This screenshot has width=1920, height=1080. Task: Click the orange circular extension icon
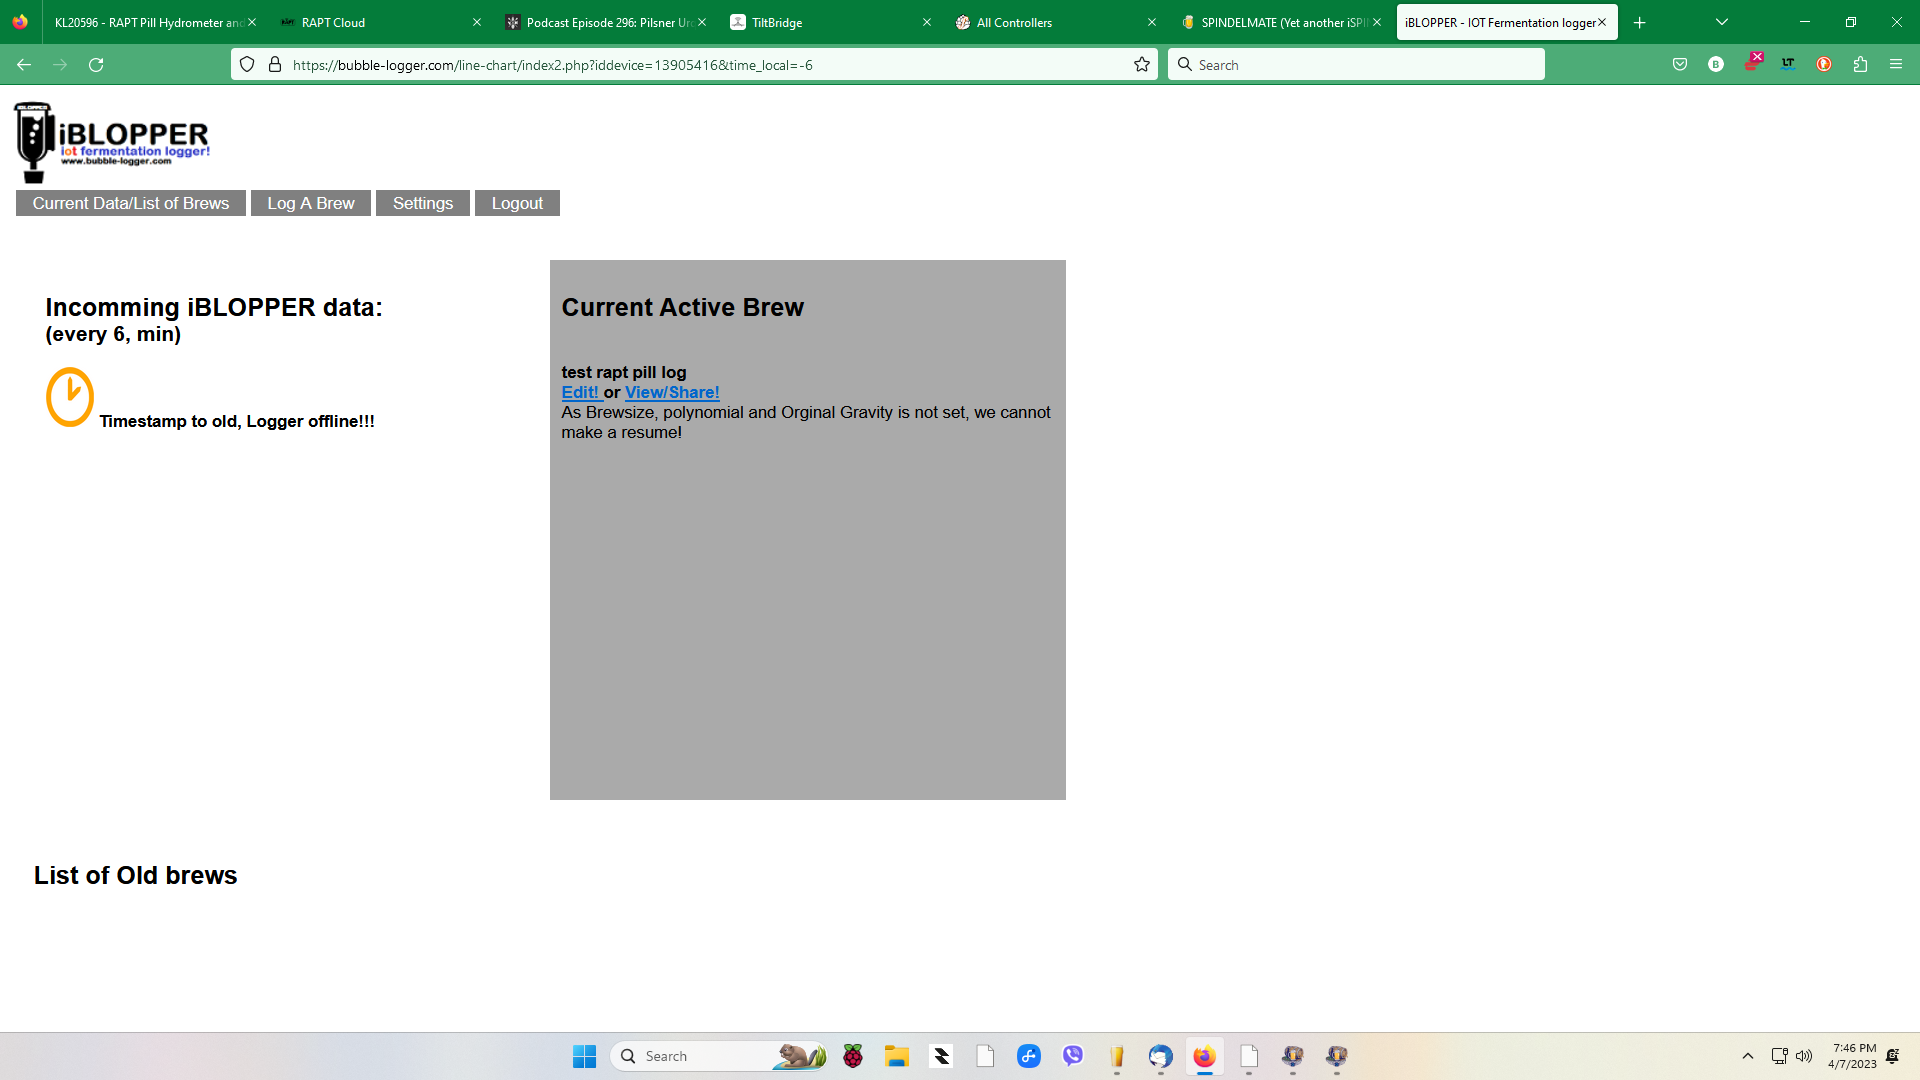tap(1824, 65)
